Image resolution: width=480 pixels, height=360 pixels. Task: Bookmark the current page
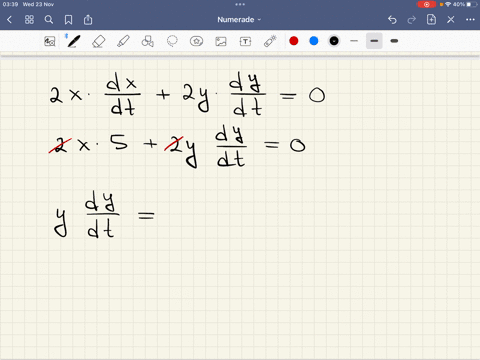pyautogui.click(x=68, y=20)
